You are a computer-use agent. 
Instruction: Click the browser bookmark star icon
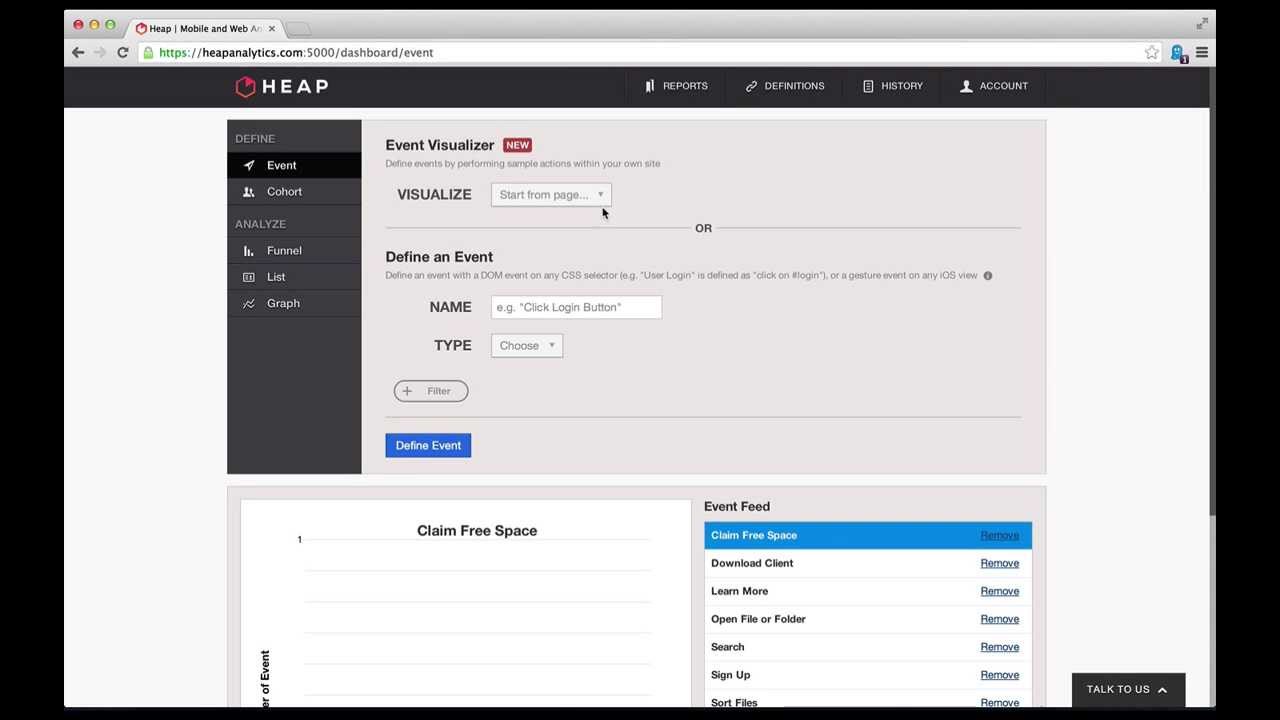coord(1152,53)
